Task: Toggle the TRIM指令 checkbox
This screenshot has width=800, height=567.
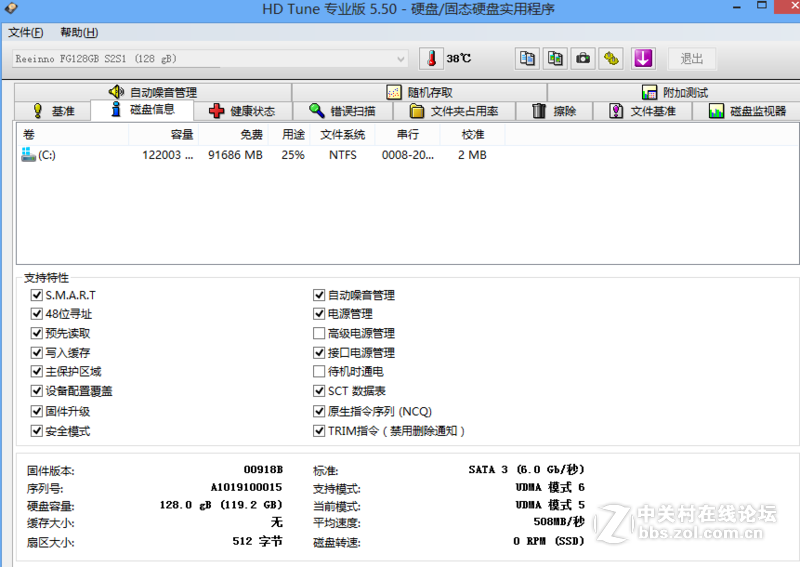Action: (319, 431)
